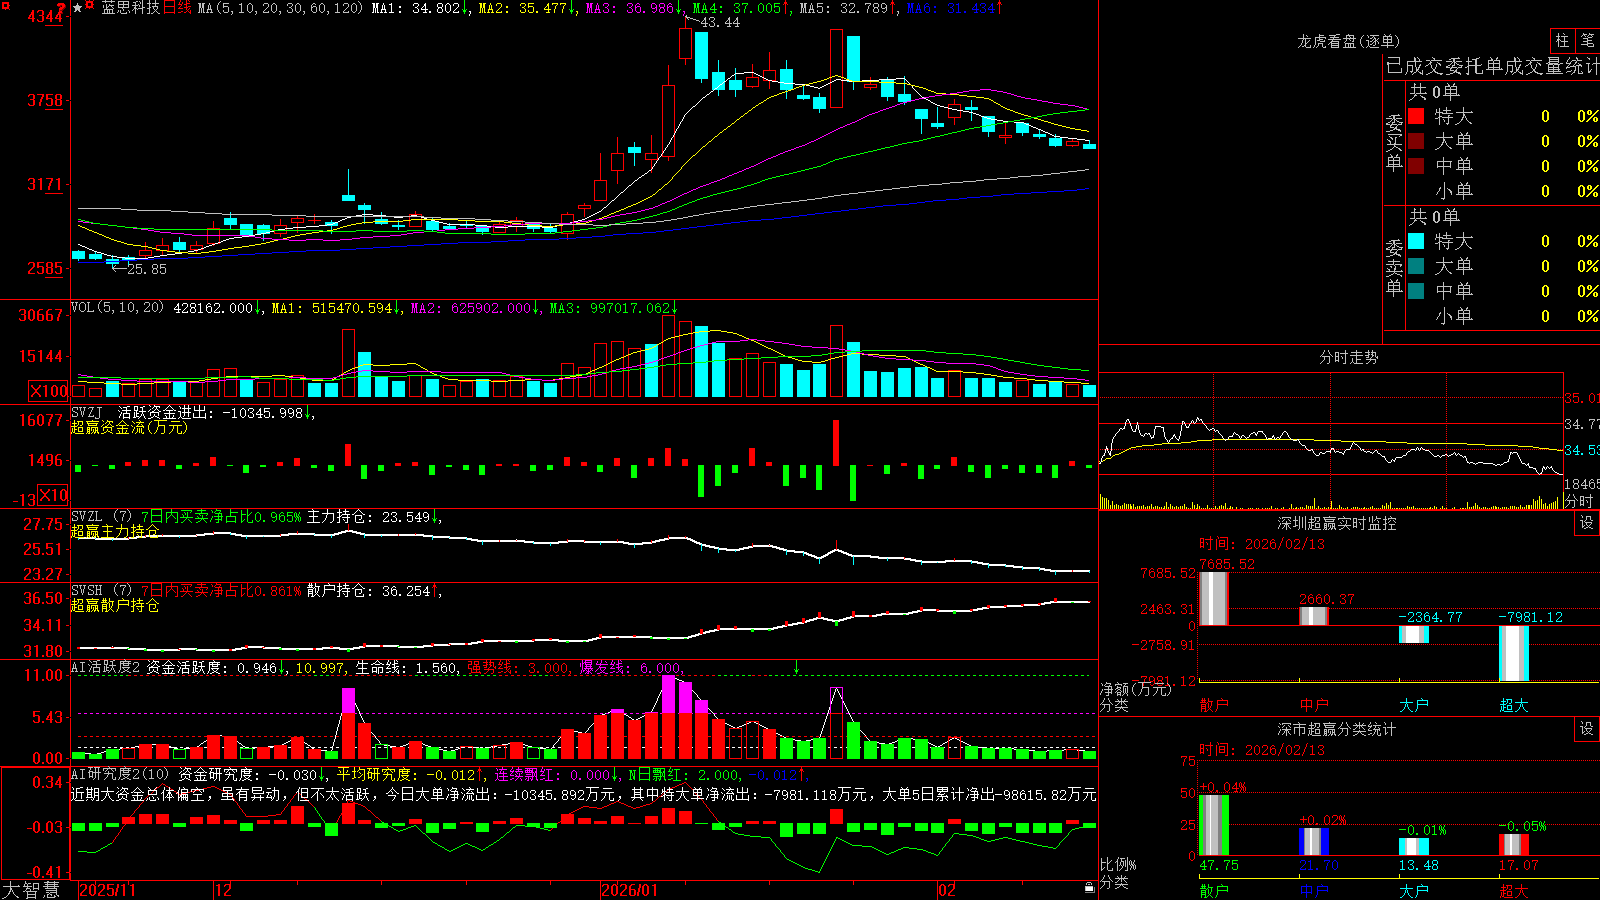Click the 深市超赢分类统计 panel title

point(1337,729)
